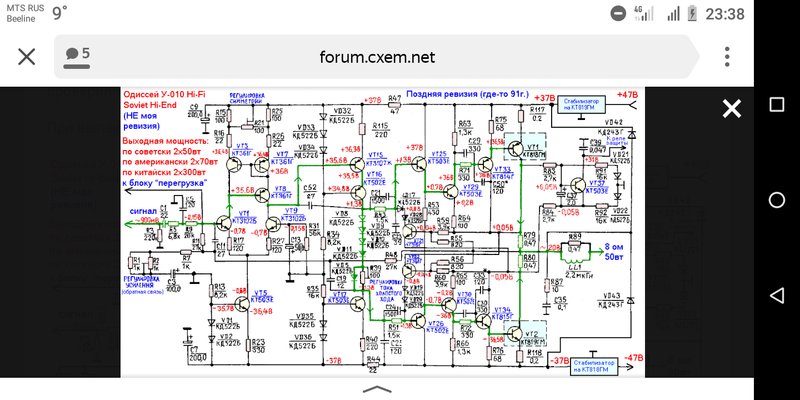The width and height of the screenshot is (800, 400).
Task: Open the comments bubble showing 5
Action: tap(78, 55)
